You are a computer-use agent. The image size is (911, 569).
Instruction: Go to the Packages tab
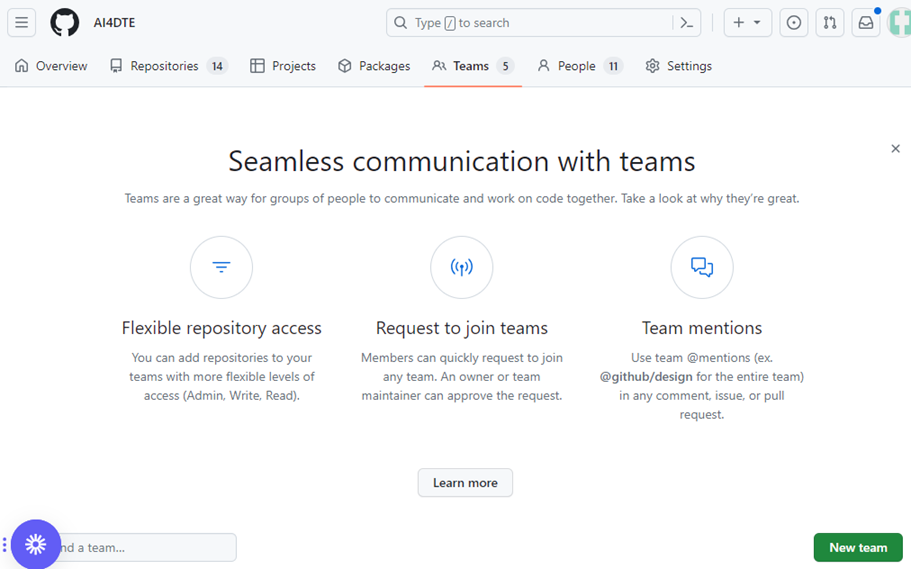pos(374,66)
